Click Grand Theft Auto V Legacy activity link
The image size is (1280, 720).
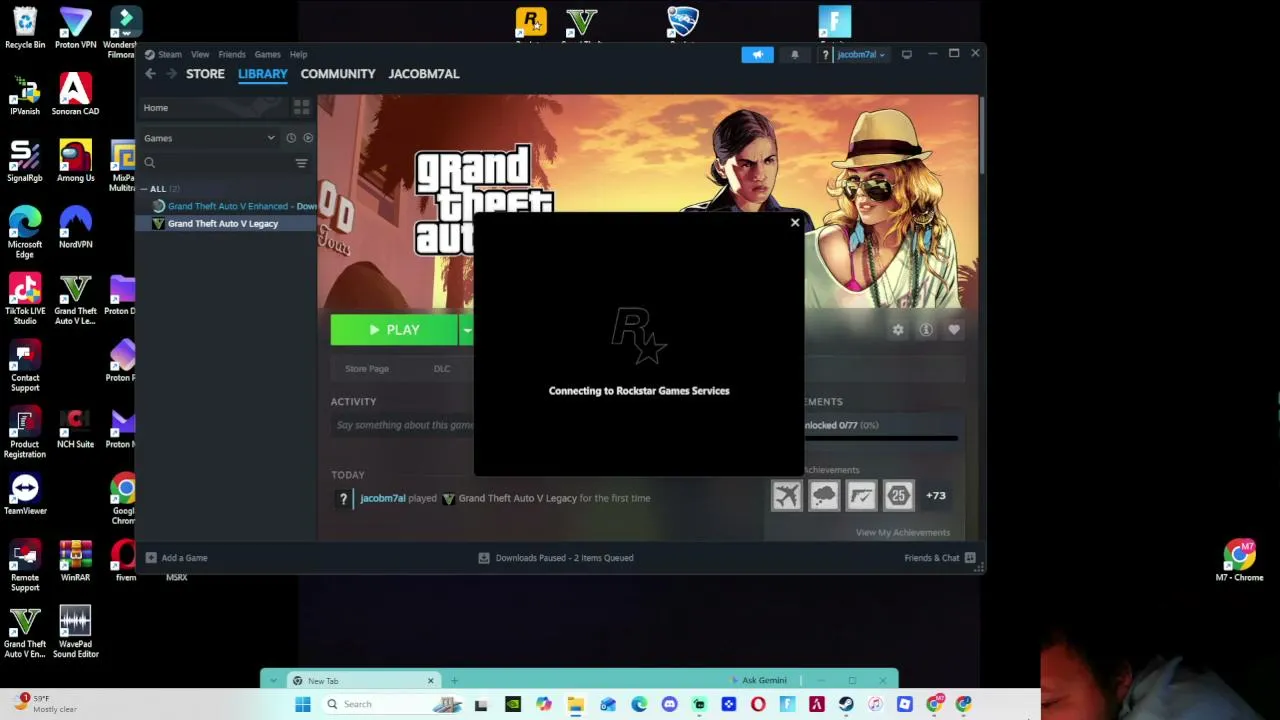tap(517, 498)
